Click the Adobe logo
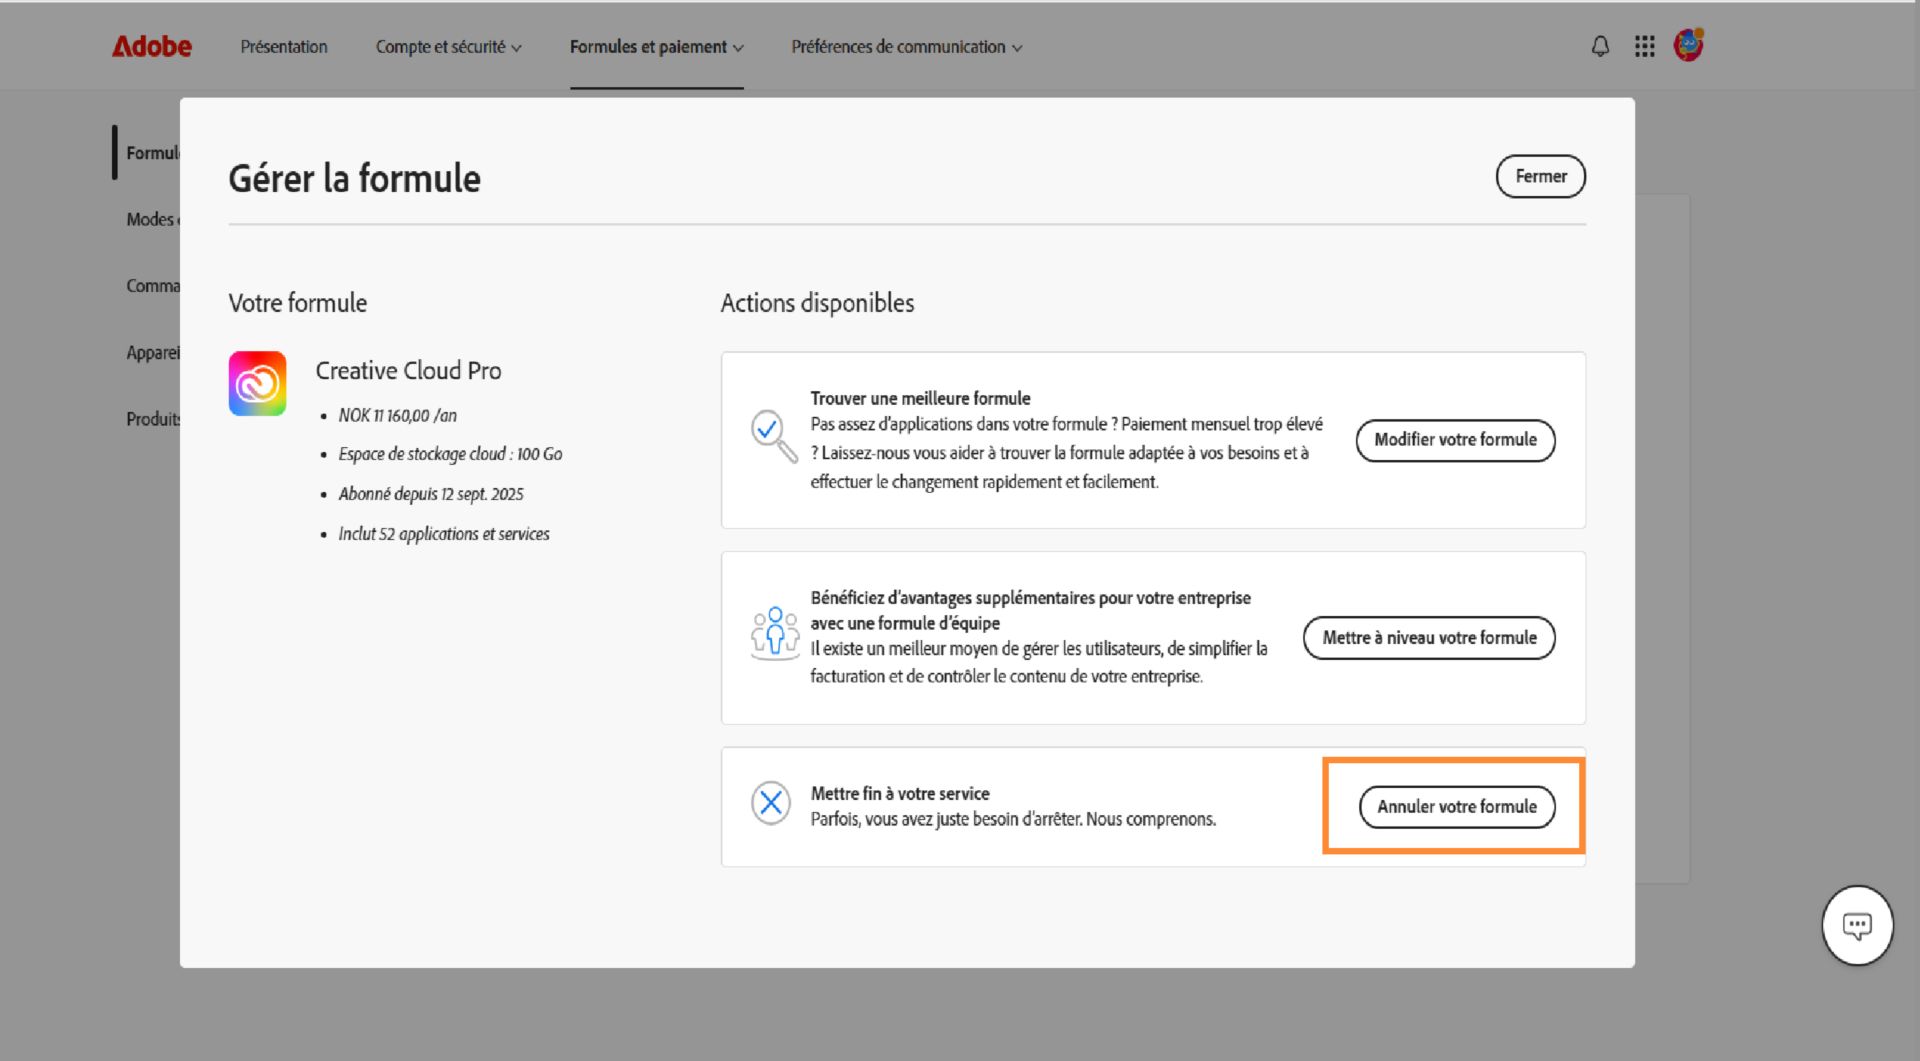This screenshot has width=1920, height=1061. tap(151, 45)
